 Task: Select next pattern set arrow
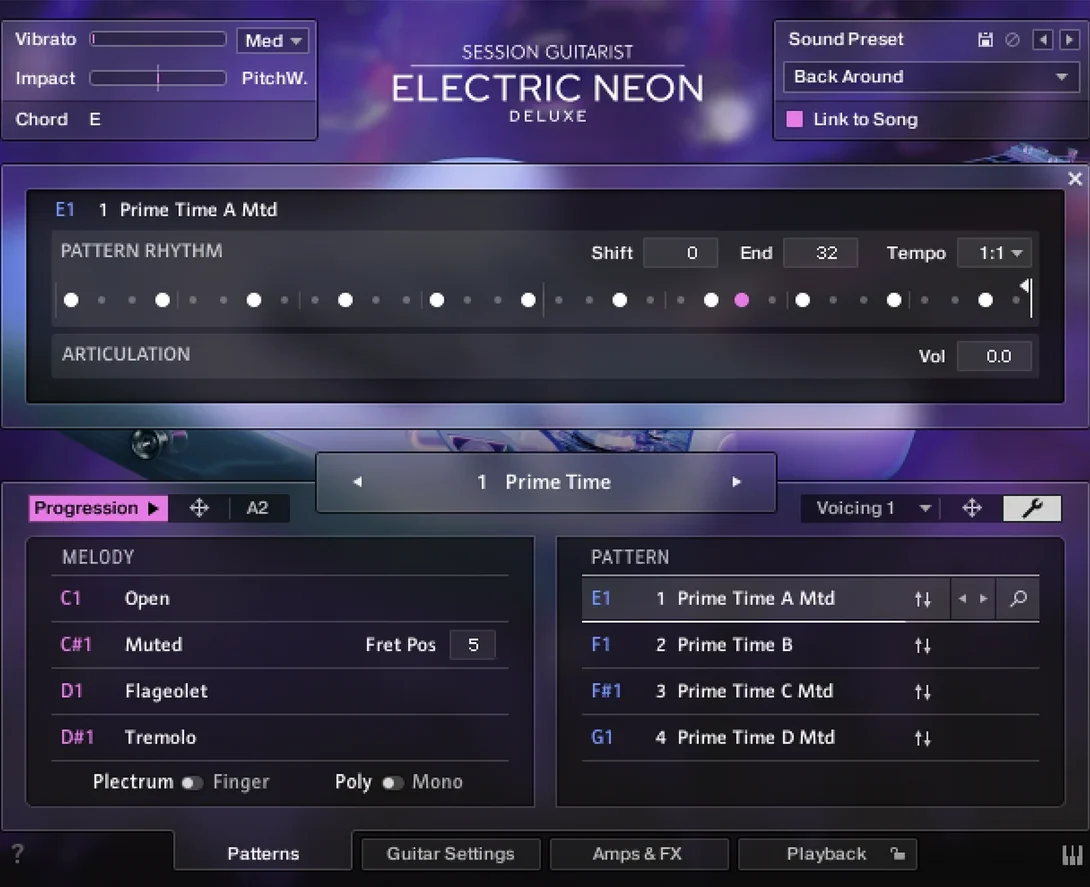pyautogui.click(x=736, y=482)
